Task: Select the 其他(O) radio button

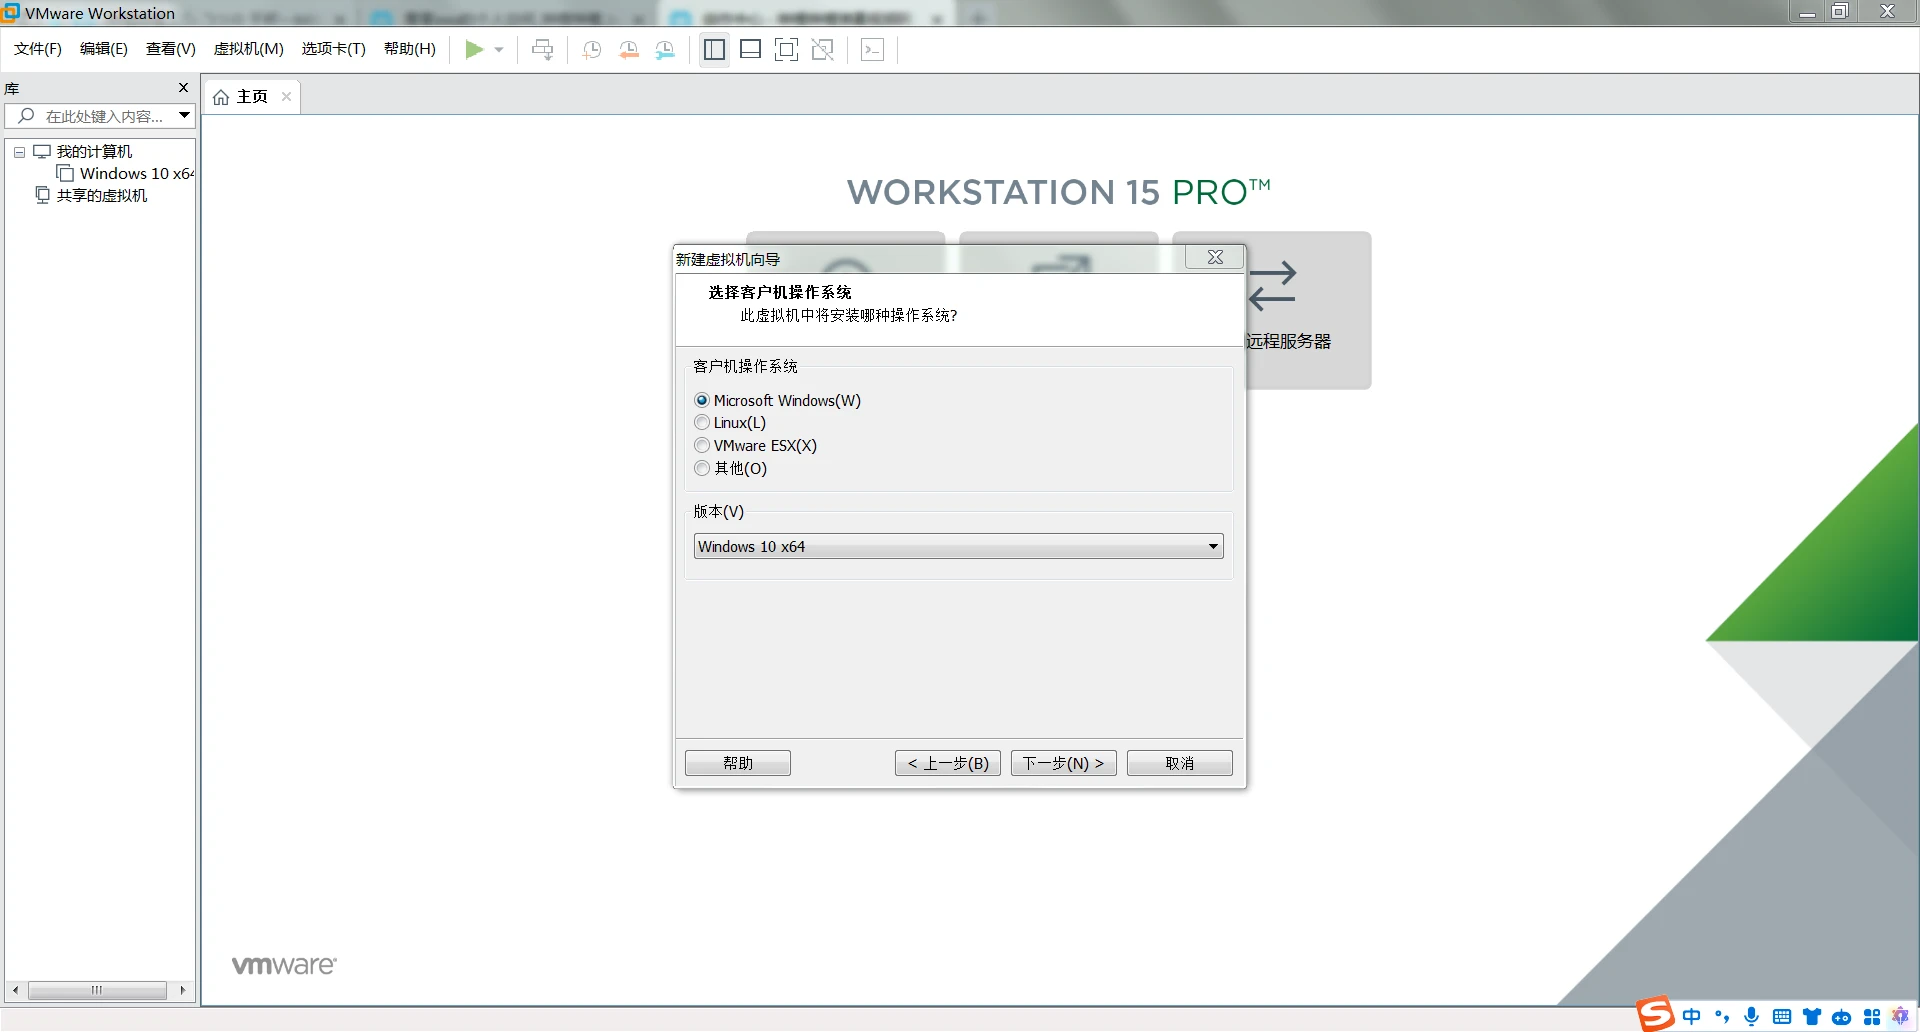Action: pyautogui.click(x=702, y=469)
